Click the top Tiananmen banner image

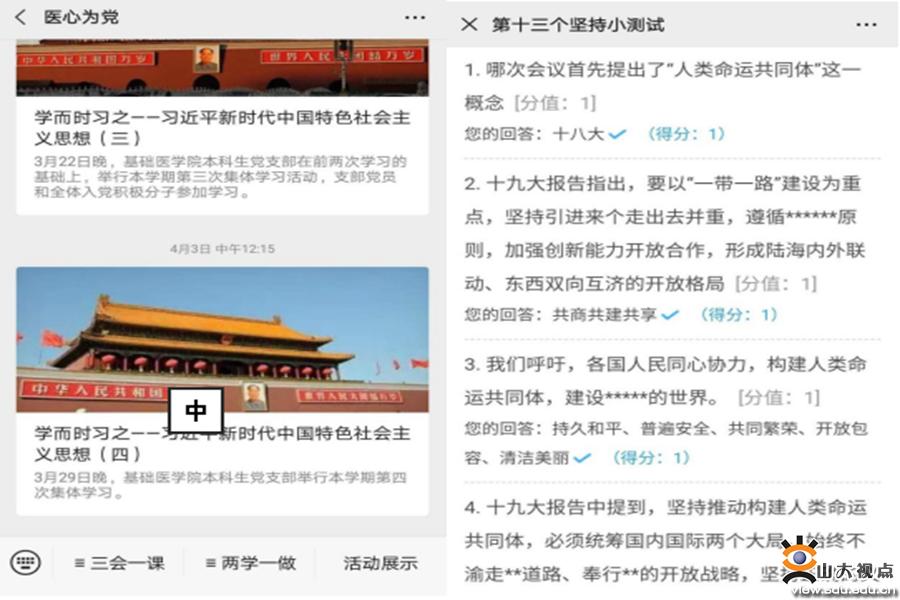coord(222,67)
